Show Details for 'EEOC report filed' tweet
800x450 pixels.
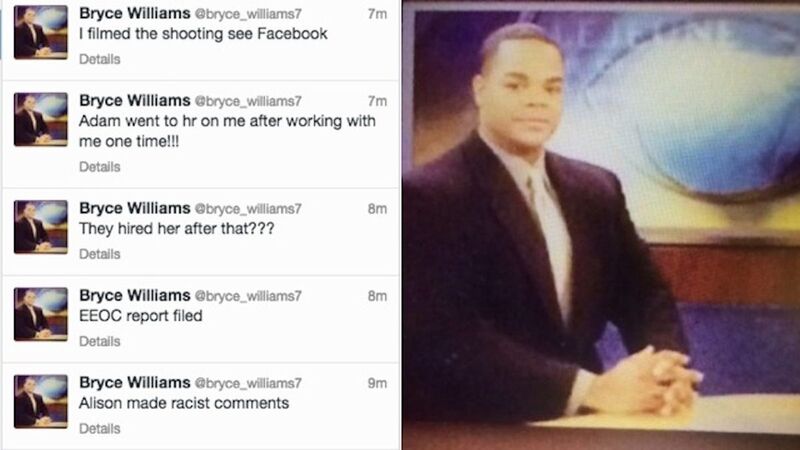click(99, 341)
